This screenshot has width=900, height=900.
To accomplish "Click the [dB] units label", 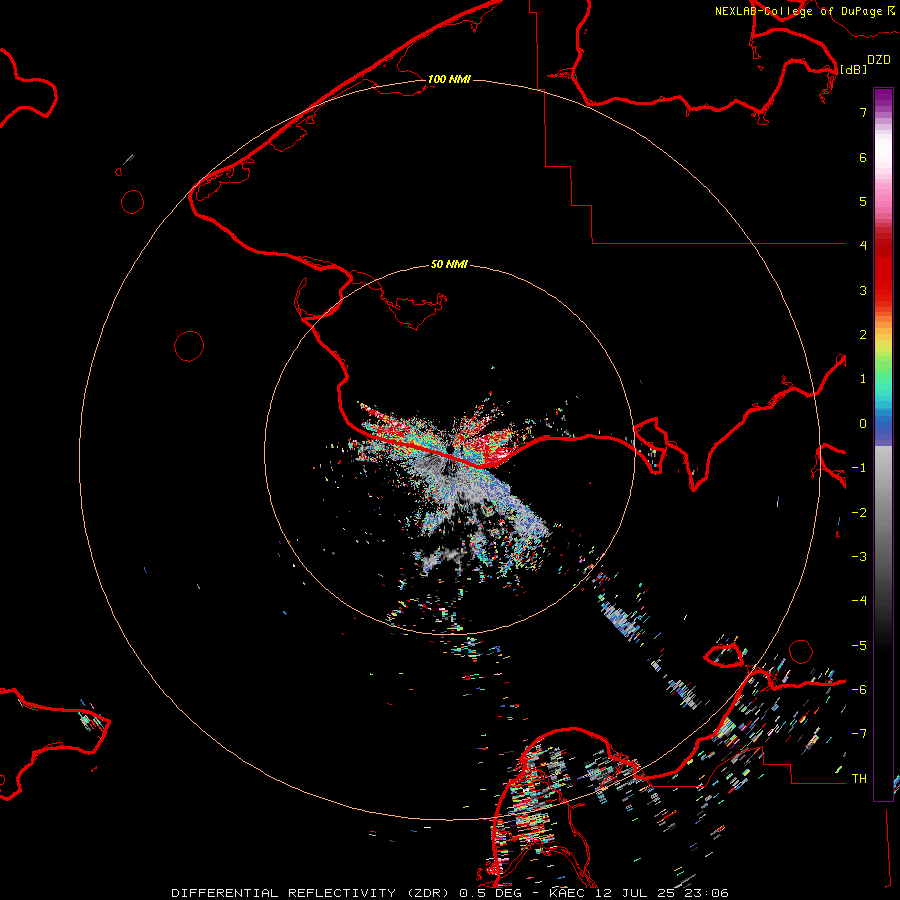I will (x=853, y=69).
